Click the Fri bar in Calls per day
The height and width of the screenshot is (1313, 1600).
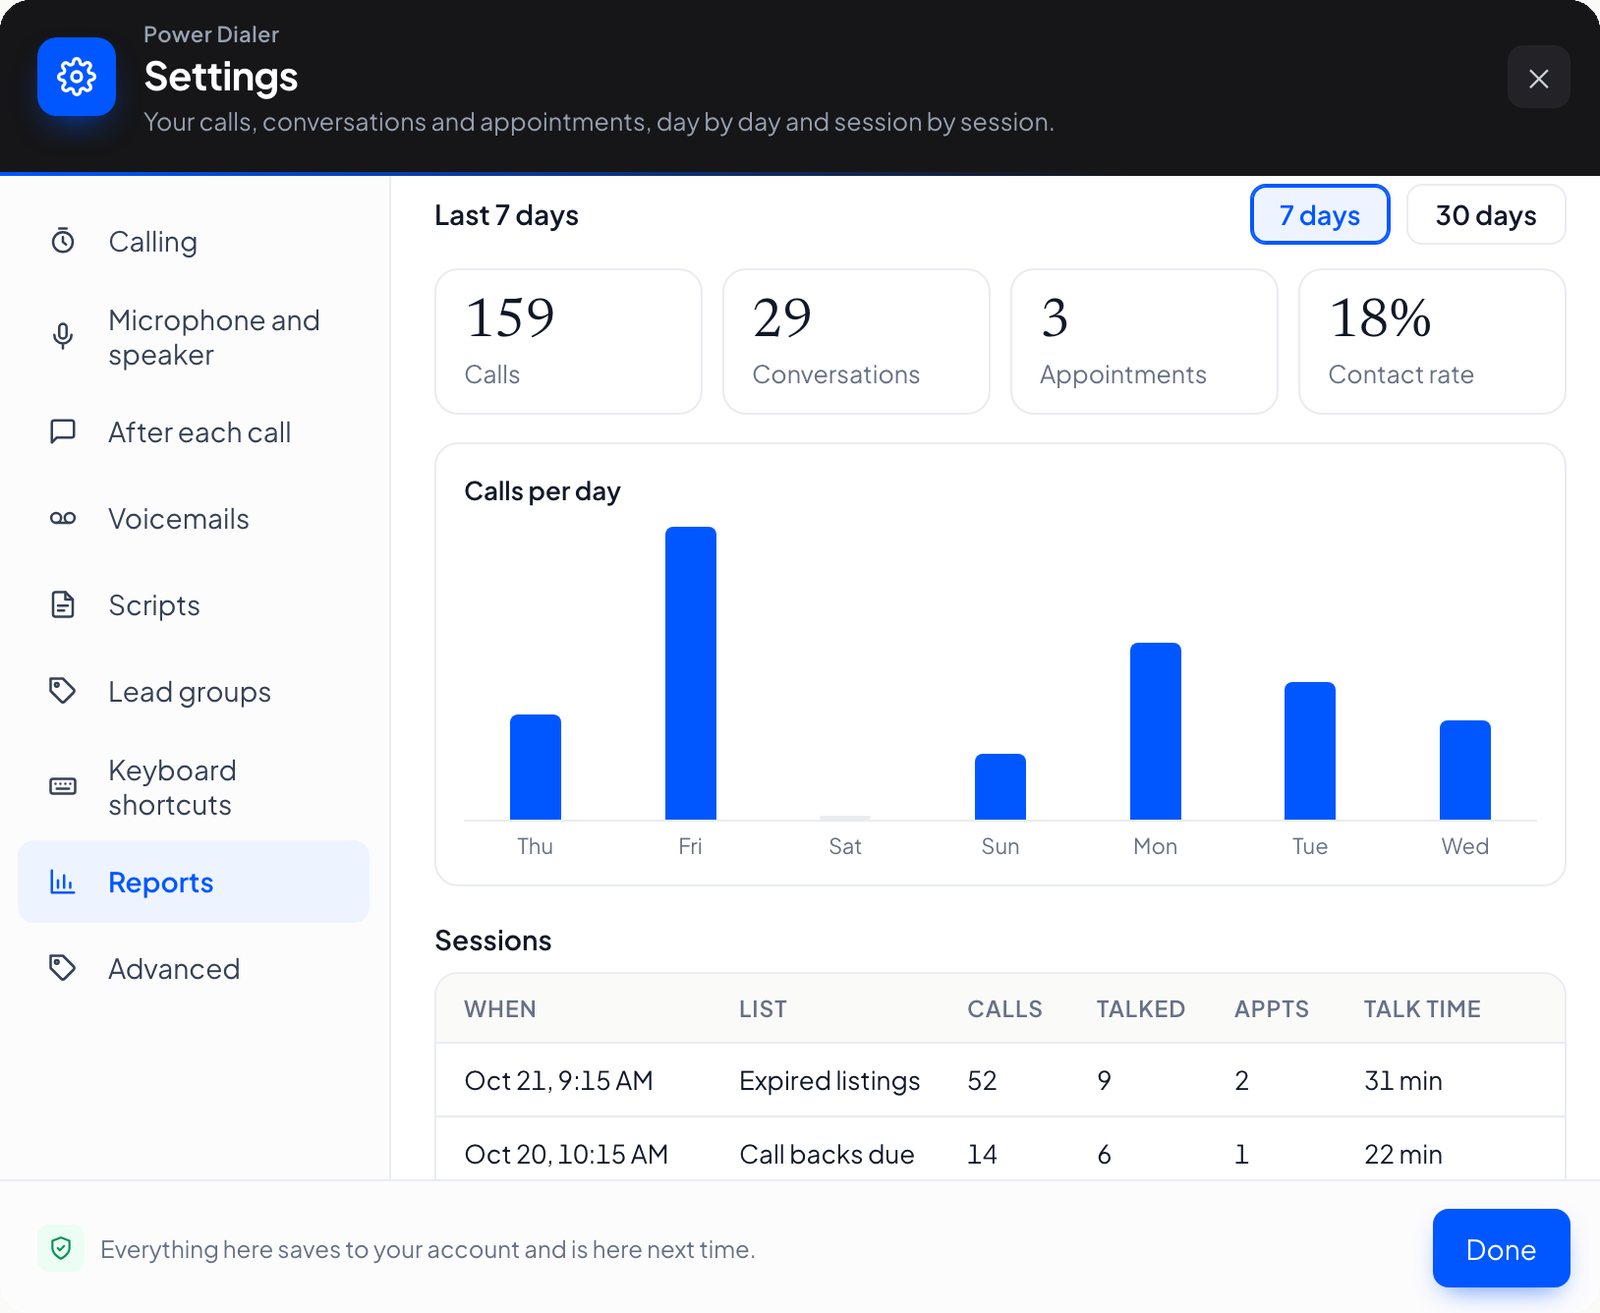[690, 673]
